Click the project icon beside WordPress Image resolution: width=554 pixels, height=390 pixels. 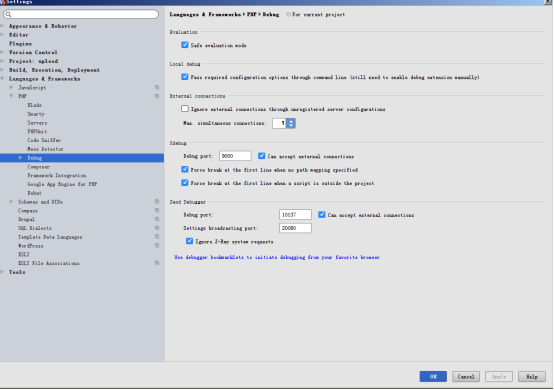[x=157, y=246]
